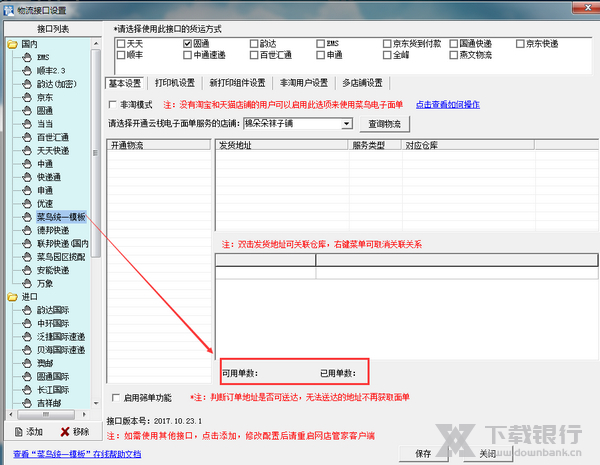This screenshot has height=465, width=600.
Task: Click the hand icon next to 安能快递
Action: pyautogui.click(x=26, y=270)
